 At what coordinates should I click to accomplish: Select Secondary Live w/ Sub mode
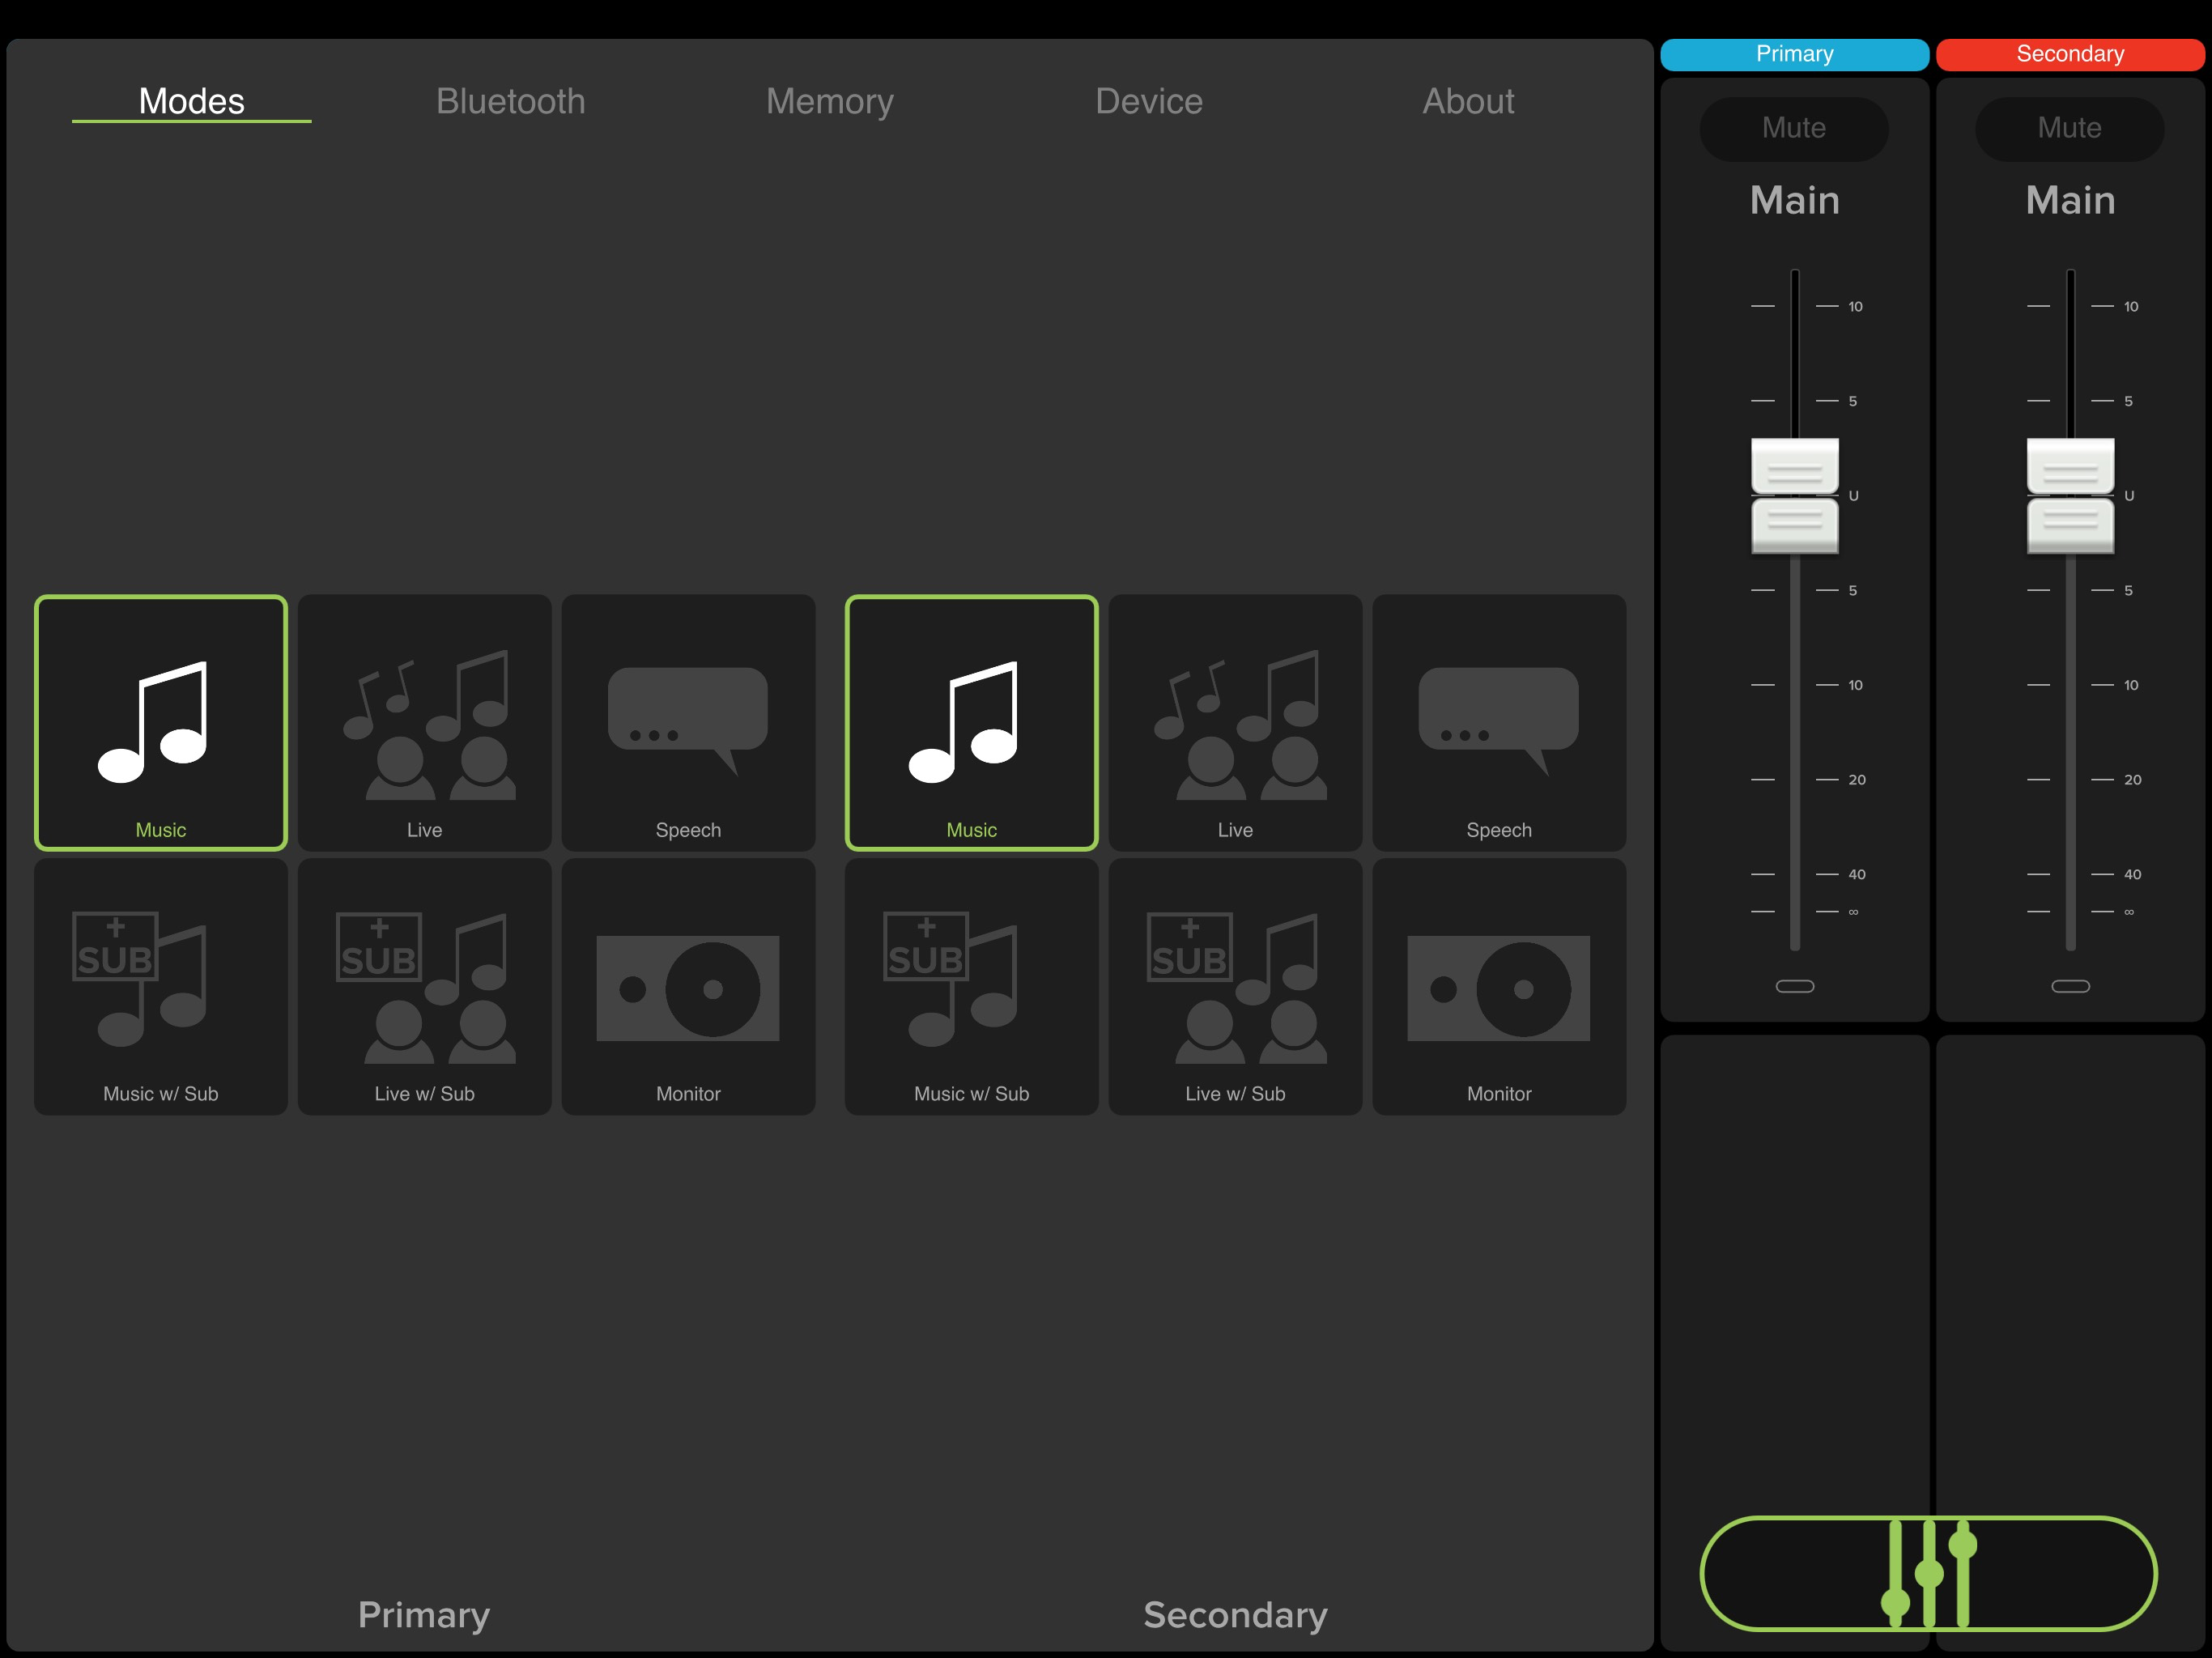coord(1235,986)
